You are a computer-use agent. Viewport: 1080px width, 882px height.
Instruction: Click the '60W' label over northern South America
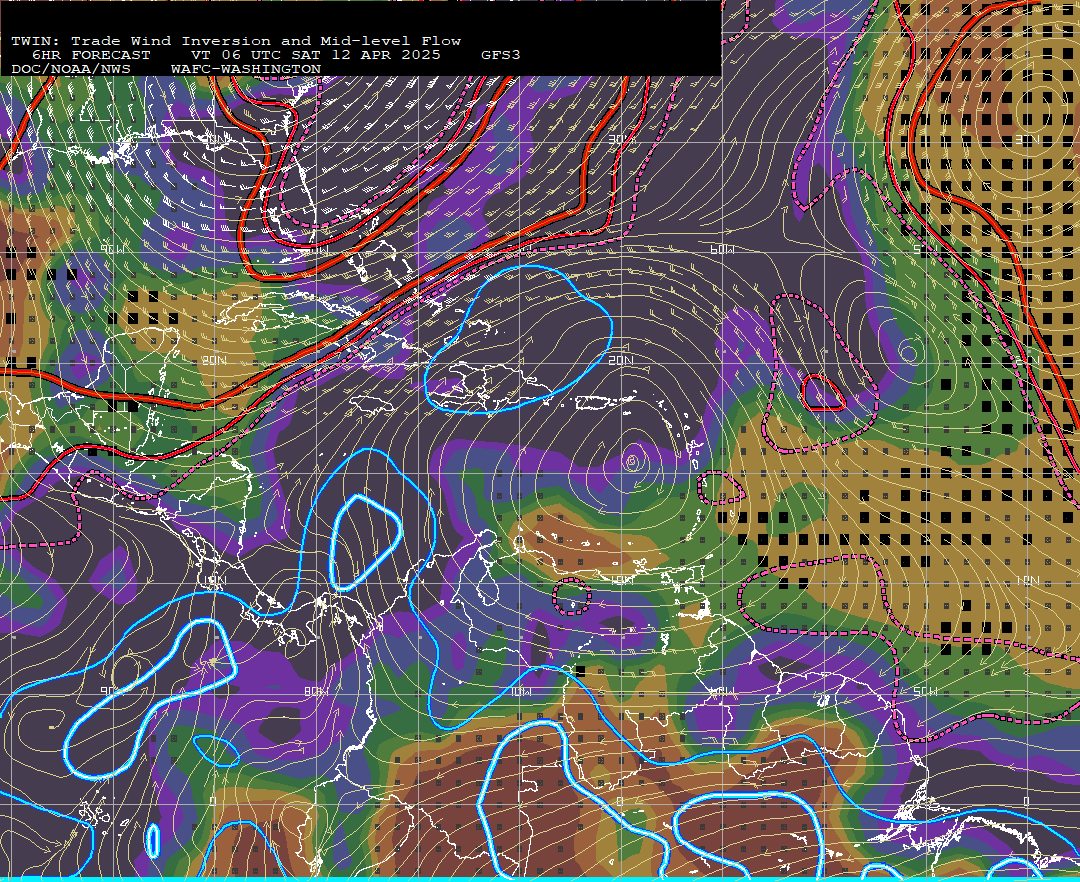721,691
